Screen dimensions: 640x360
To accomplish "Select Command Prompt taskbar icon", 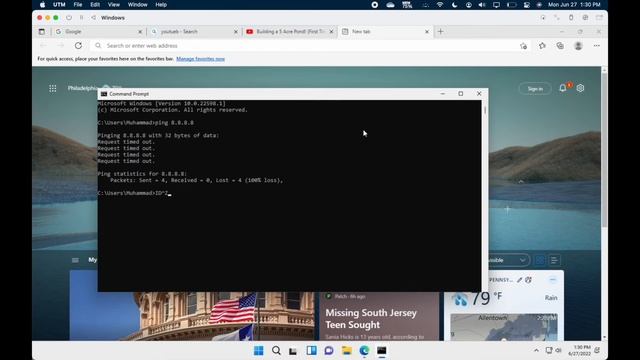I will point(382,351).
